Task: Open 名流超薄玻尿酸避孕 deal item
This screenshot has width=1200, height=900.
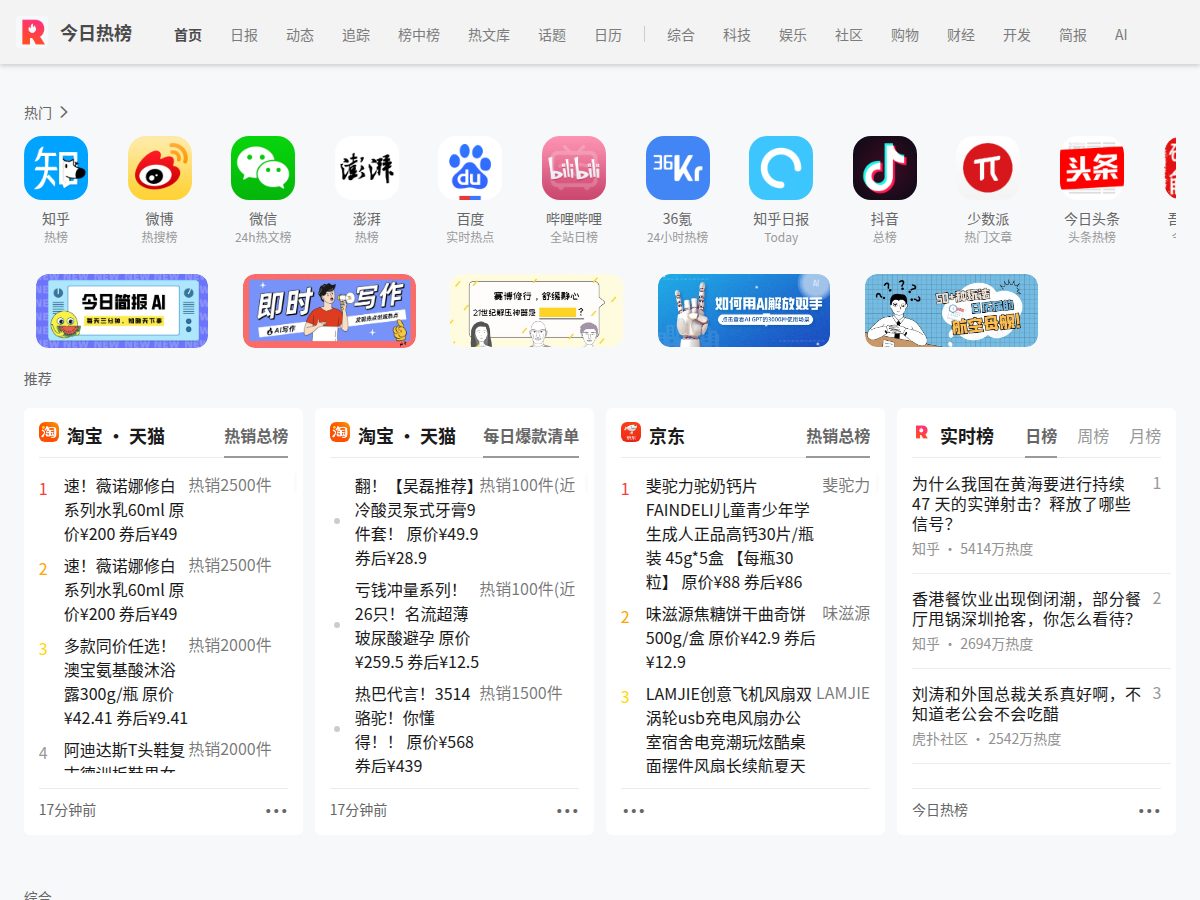Action: (417, 626)
